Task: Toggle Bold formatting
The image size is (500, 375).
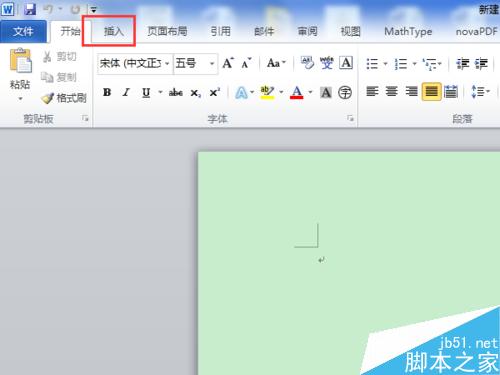Action: pos(107,92)
